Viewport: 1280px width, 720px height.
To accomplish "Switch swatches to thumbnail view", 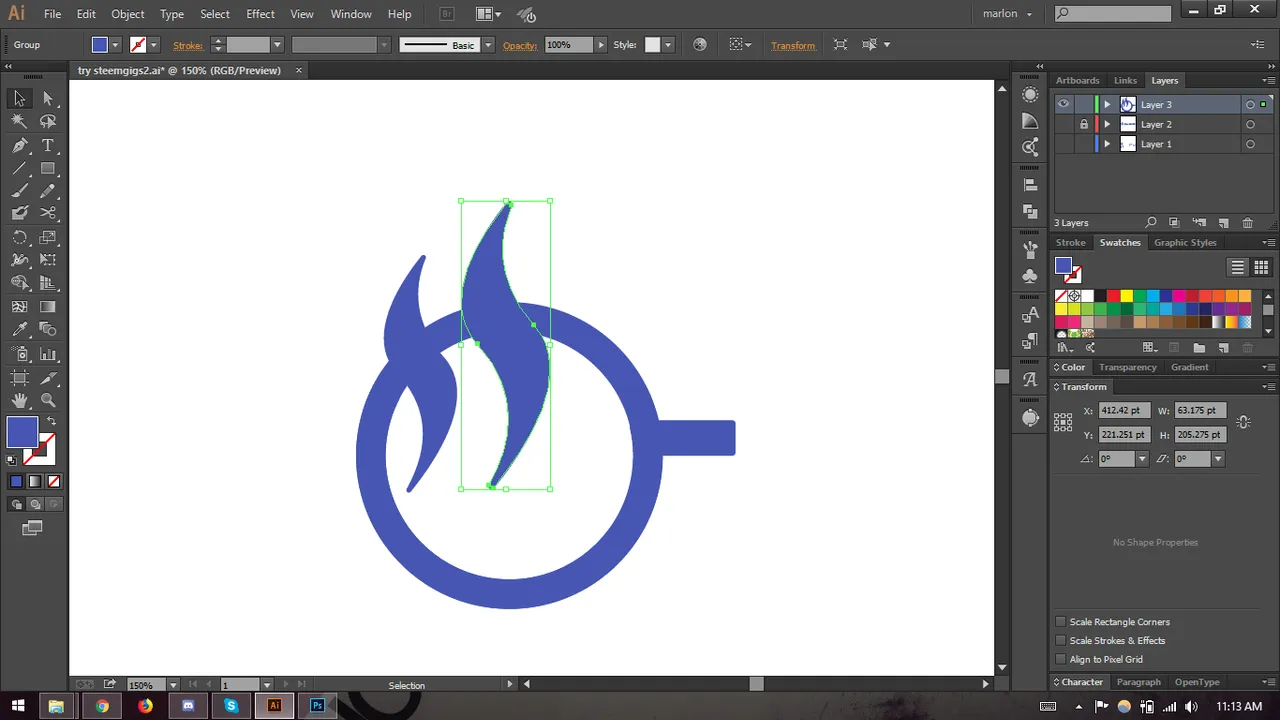I will pyautogui.click(x=1261, y=268).
